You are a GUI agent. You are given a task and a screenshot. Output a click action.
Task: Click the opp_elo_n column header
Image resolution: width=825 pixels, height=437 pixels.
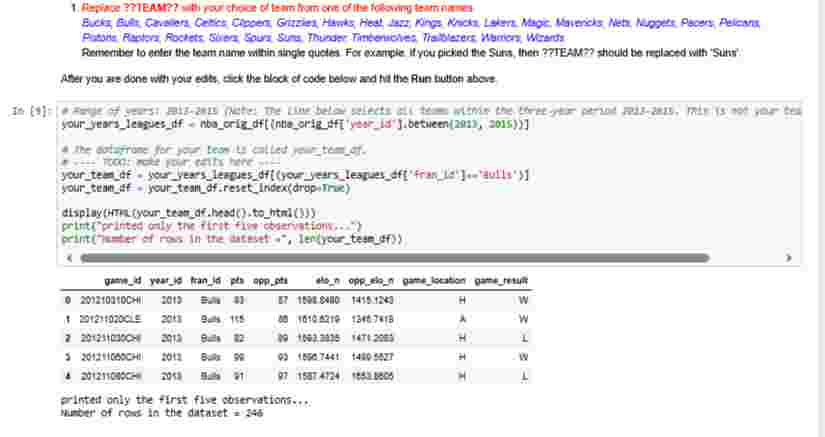click(371, 280)
